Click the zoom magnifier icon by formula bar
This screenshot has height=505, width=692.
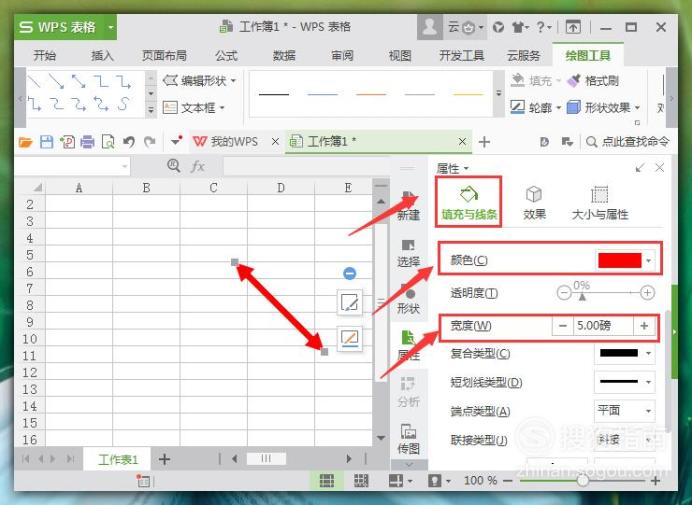(x=173, y=166)
